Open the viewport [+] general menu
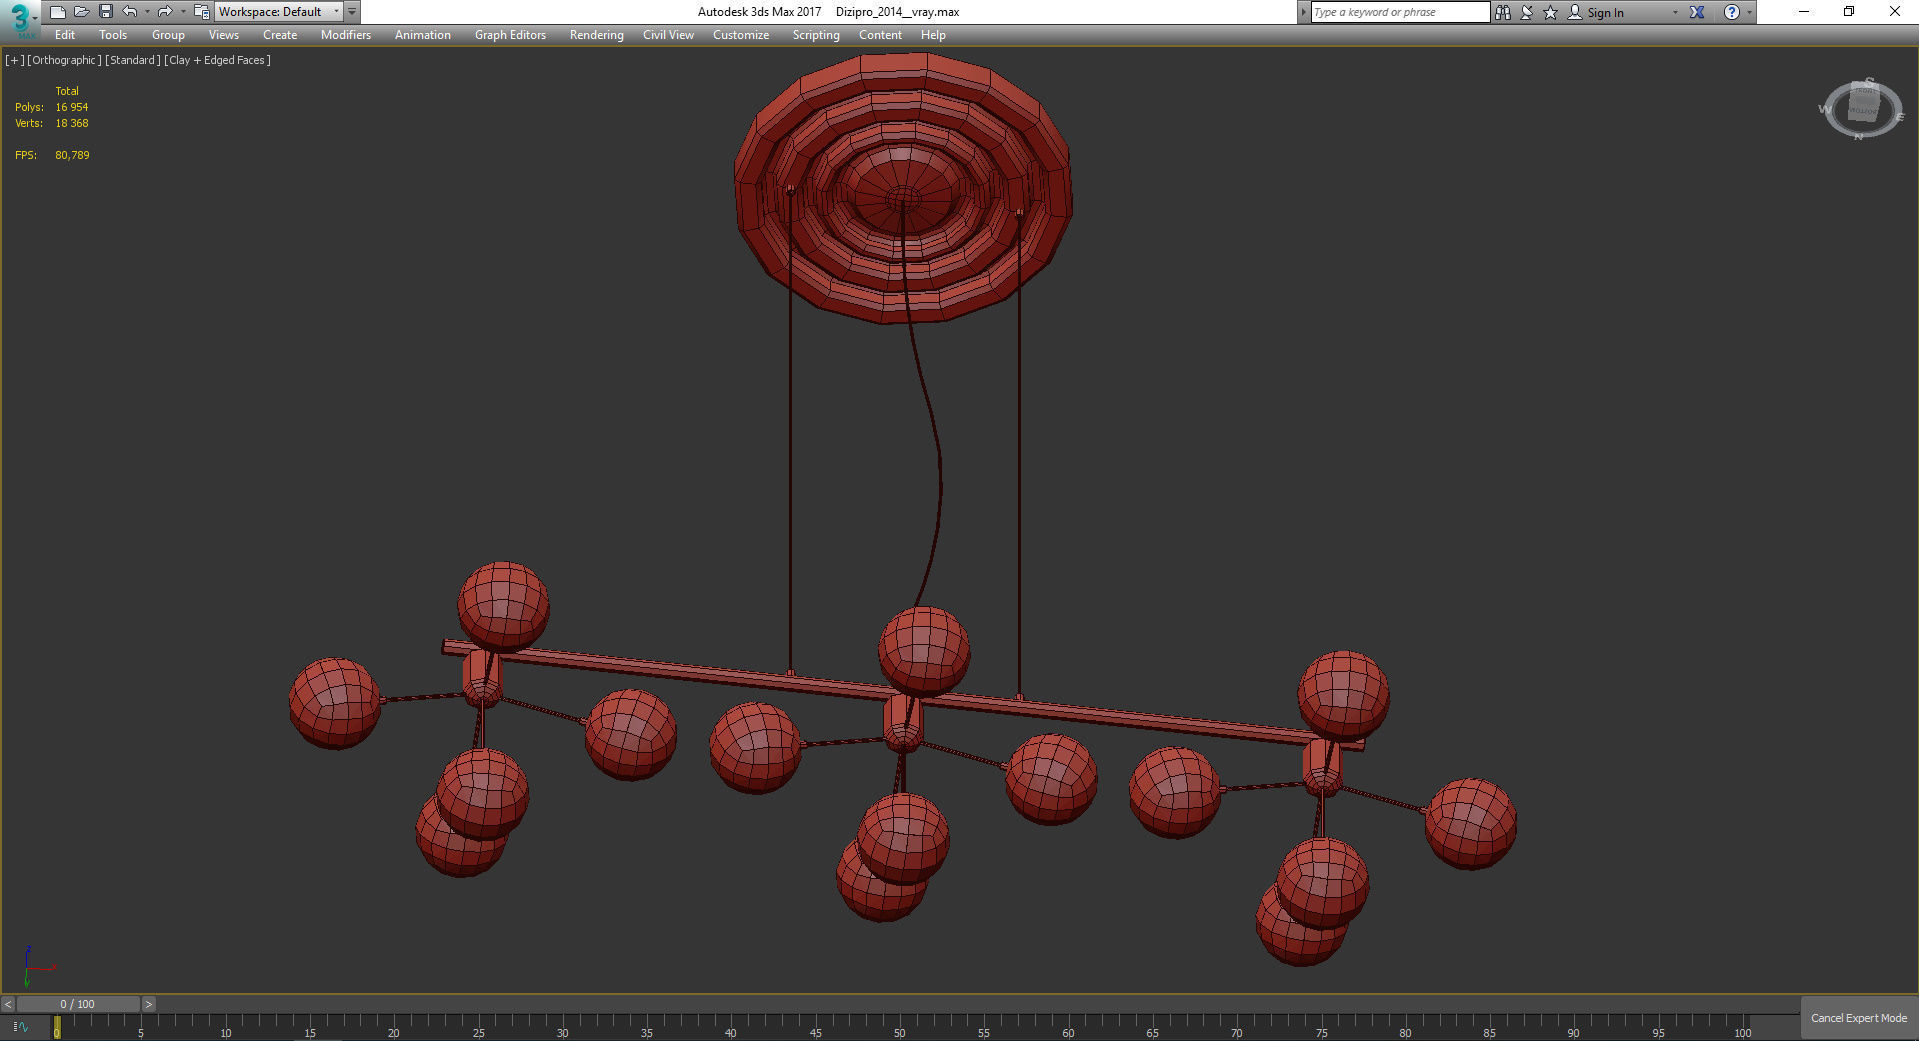The height and width of the screenshot is (1041, 1919). [15, 60]
